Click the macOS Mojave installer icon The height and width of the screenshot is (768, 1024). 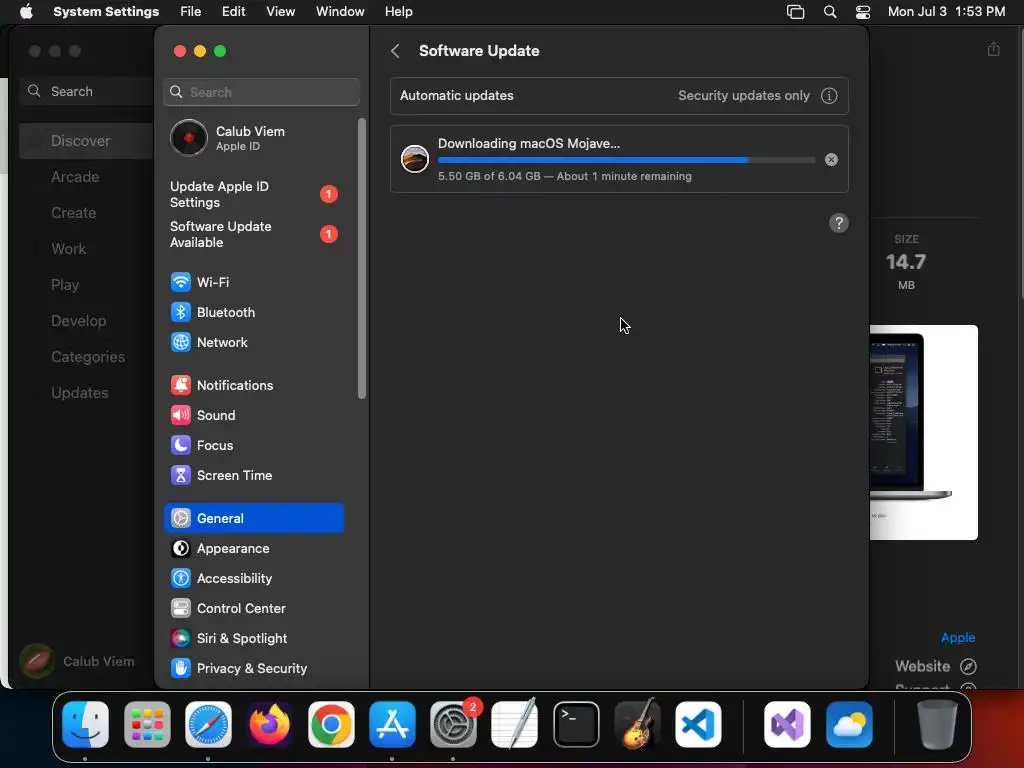click(415, 159)
